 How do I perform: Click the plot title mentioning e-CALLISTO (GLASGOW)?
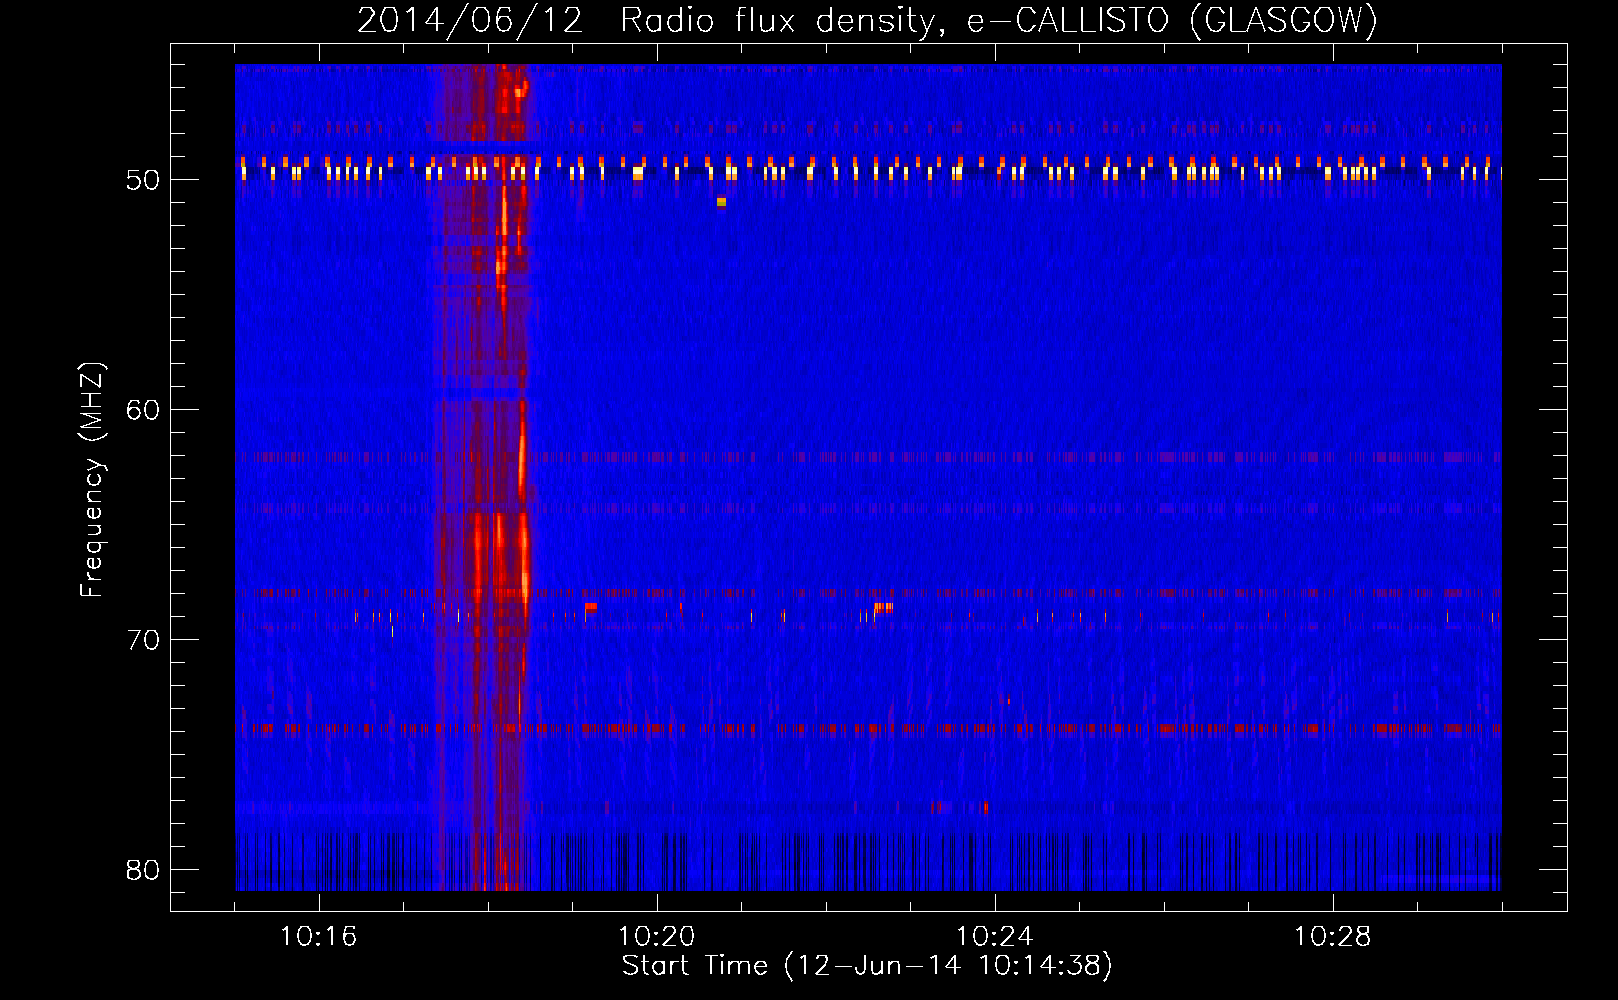(868, 20)
